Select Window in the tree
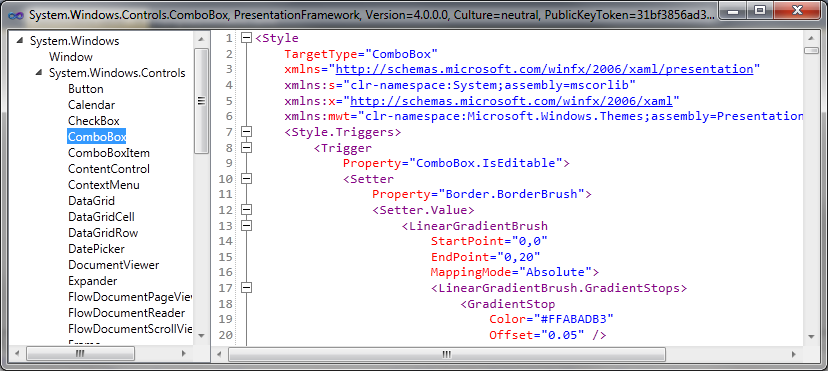 tap(71, 57)
